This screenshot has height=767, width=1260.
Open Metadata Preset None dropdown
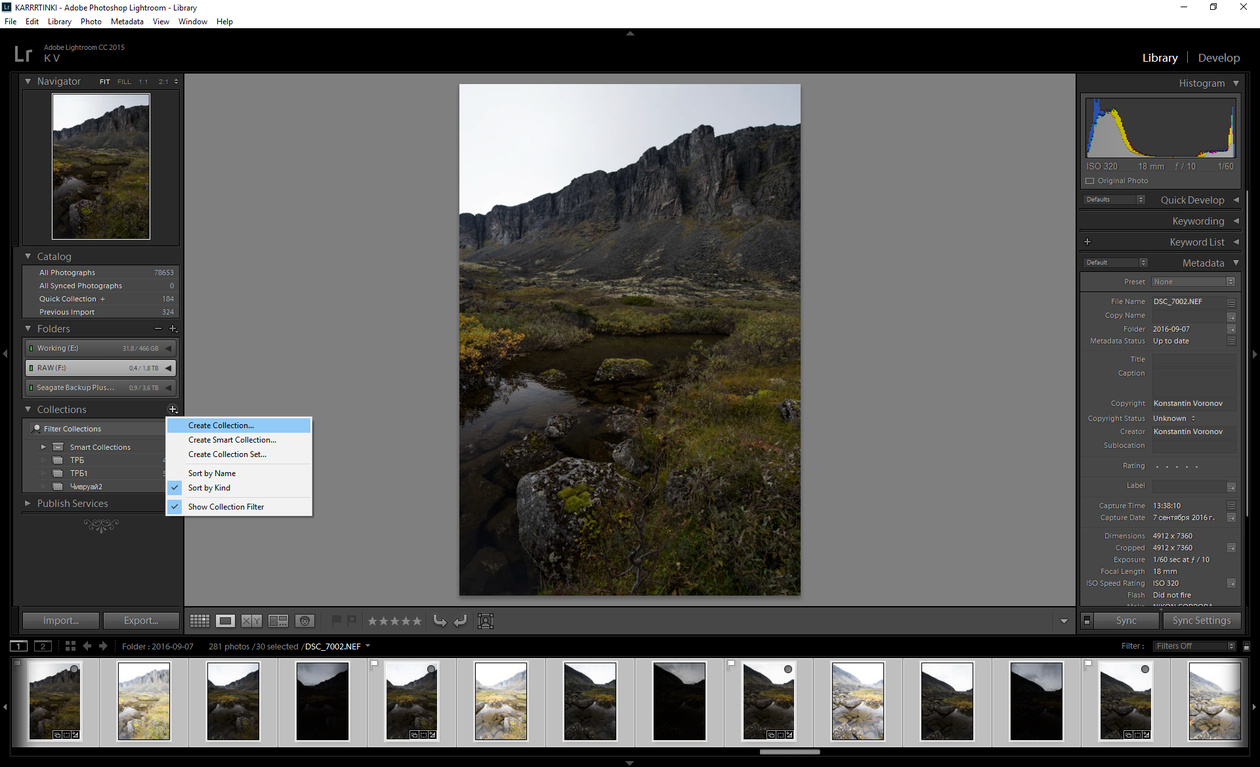1194,282
